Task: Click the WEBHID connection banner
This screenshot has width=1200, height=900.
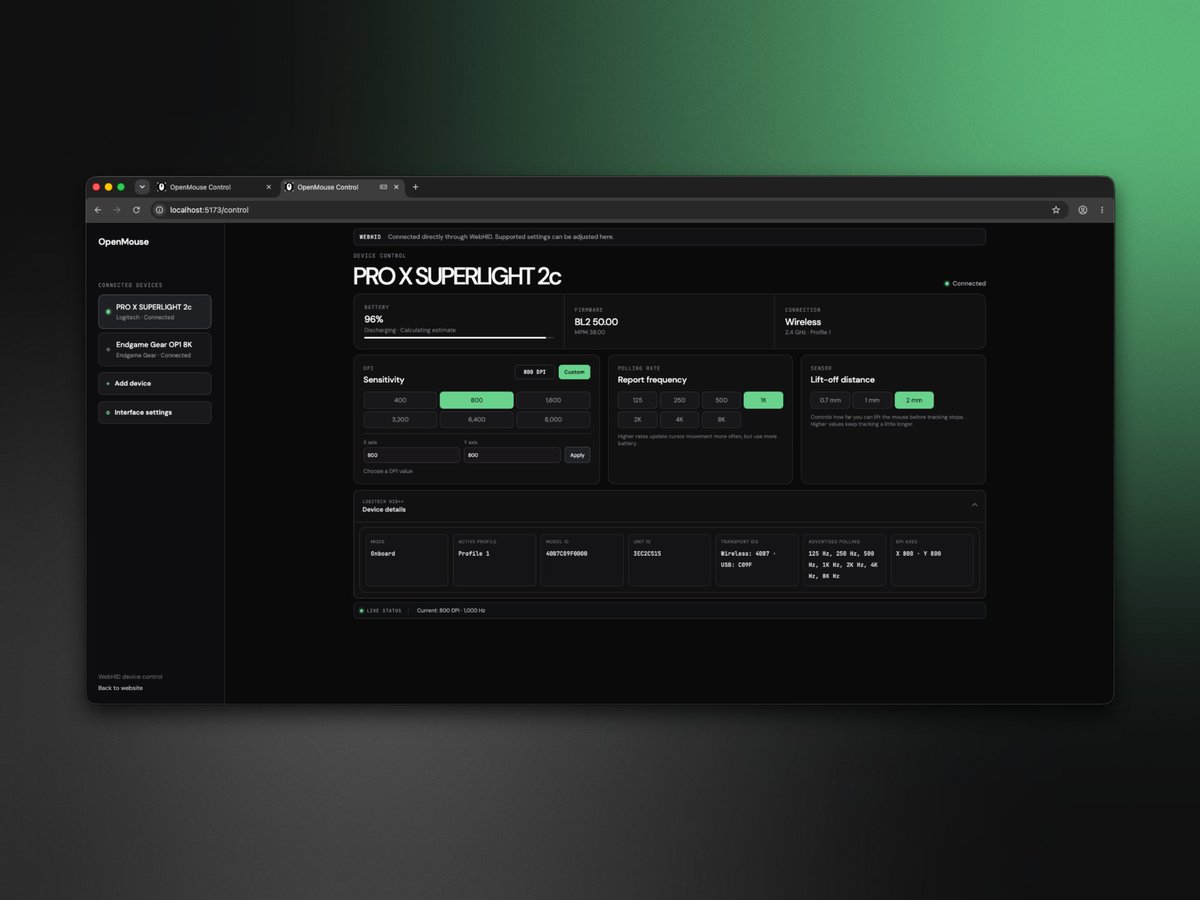Action: tap(669, 237)
